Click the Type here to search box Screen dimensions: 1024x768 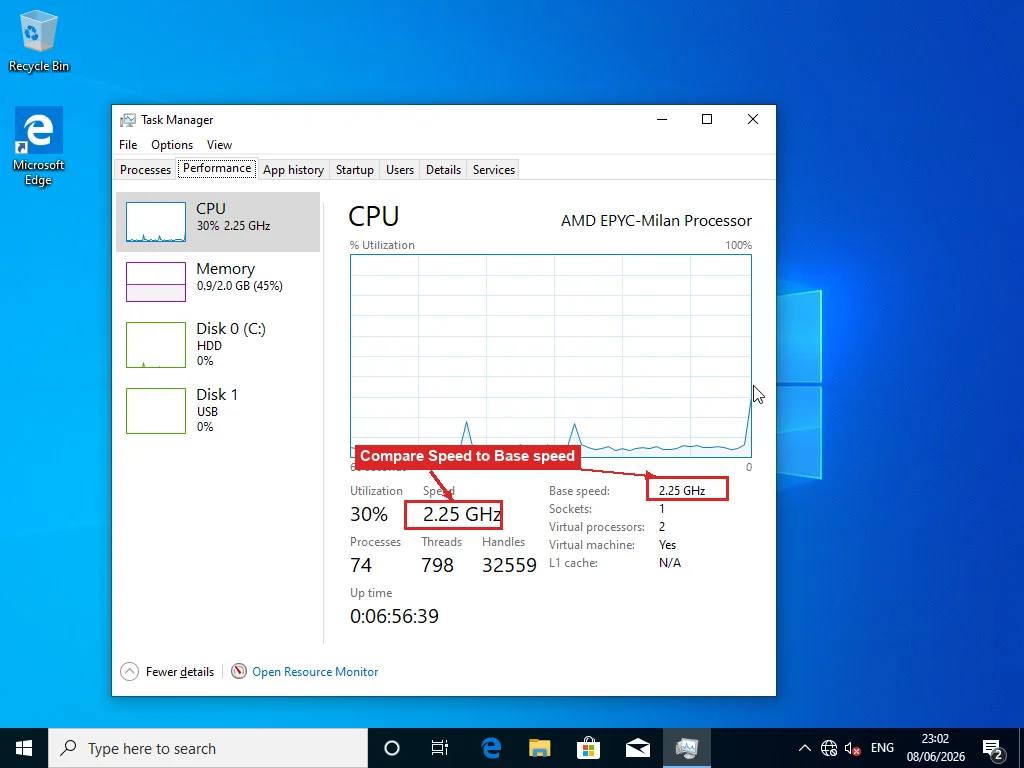click(208, 748)
